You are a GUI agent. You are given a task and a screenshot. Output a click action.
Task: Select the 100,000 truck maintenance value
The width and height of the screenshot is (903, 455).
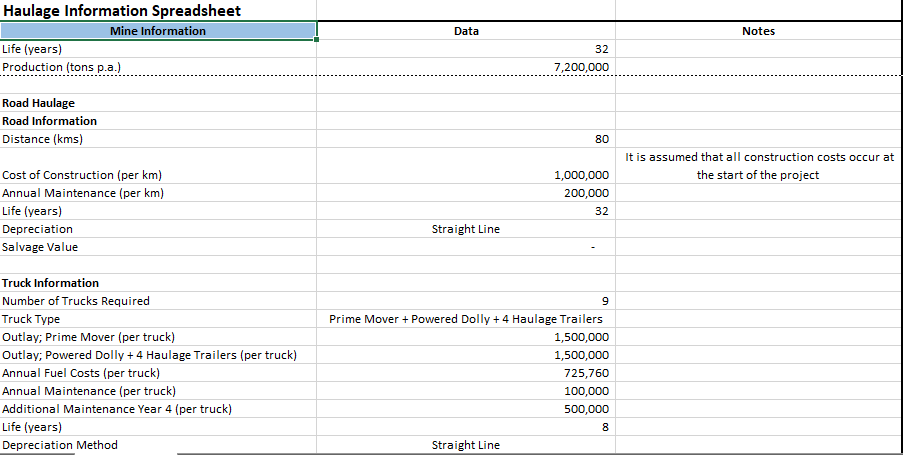click(x=586, y=391)
